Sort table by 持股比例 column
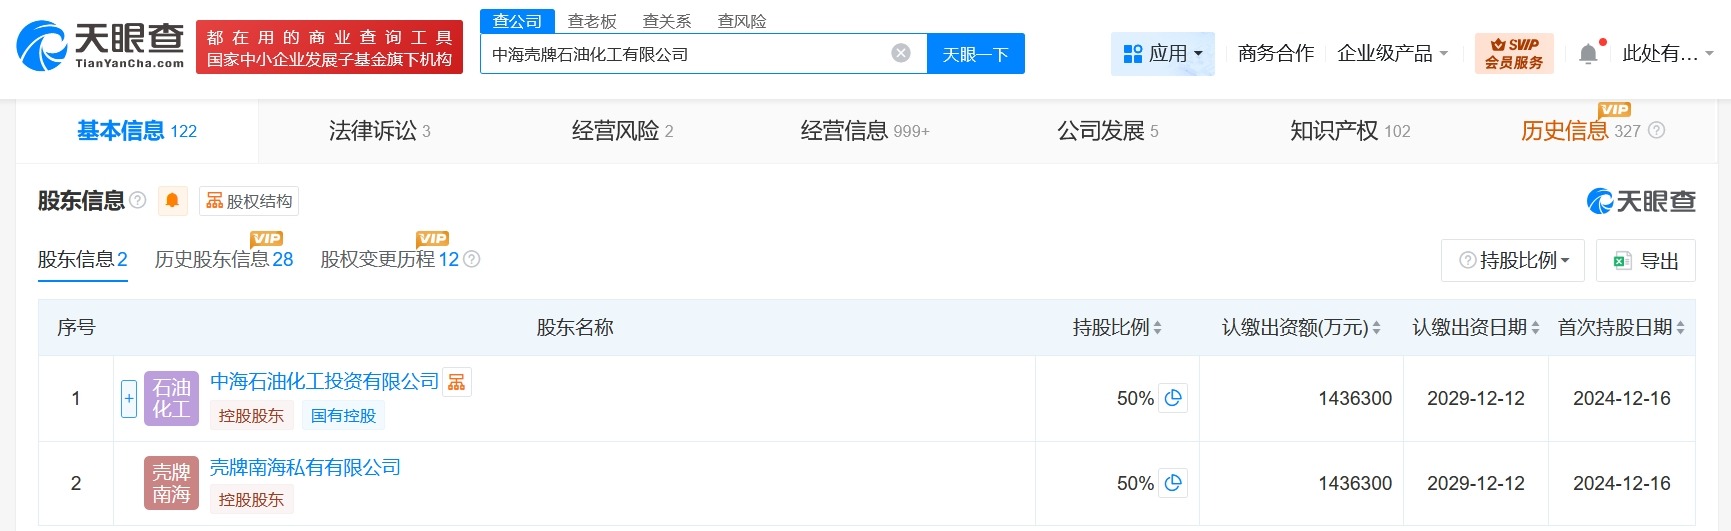 1157,328
